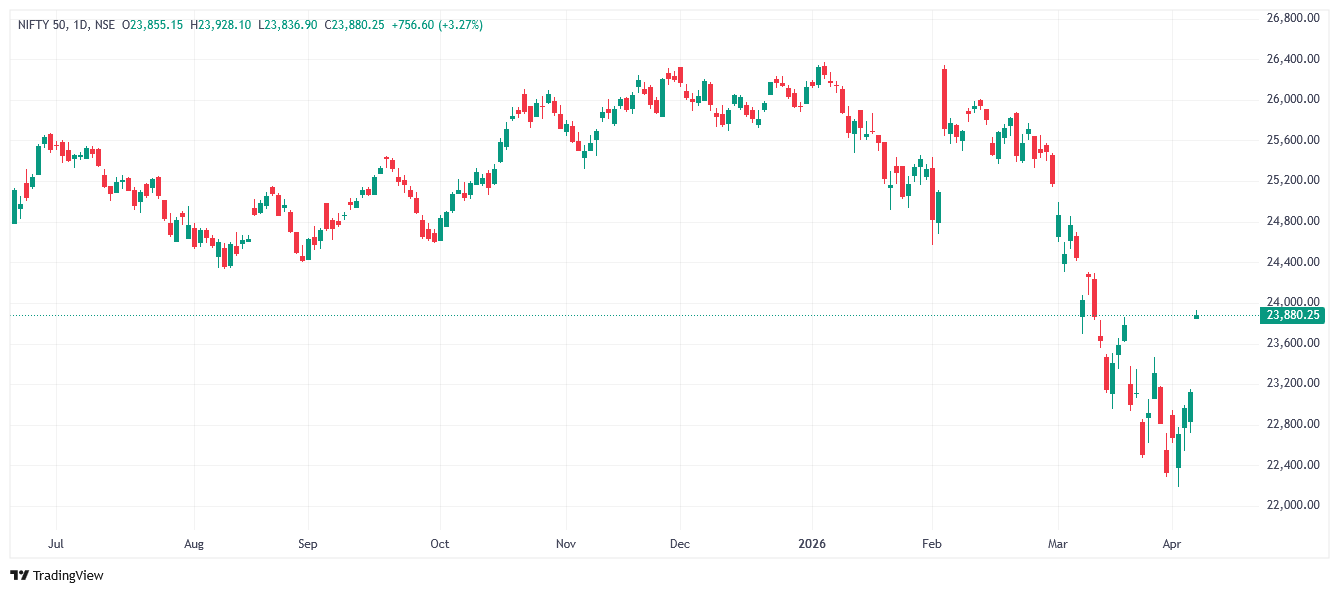Select the 1D interval label
Image resolution: width=1339 pixels, height=593 pixels.
pos(80,24)
